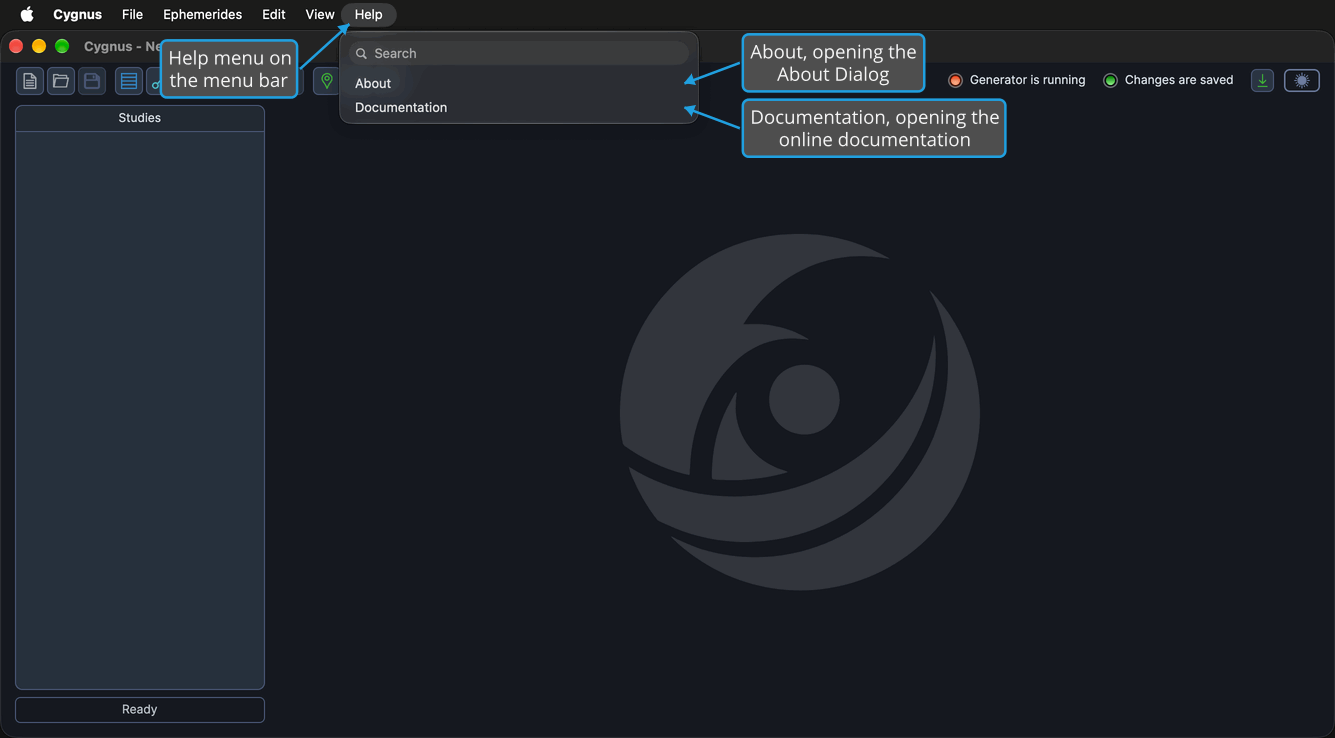Click the orange generator status indicator
The width and height of the screenshot is (1335, 738).
(x=955, y=80)
